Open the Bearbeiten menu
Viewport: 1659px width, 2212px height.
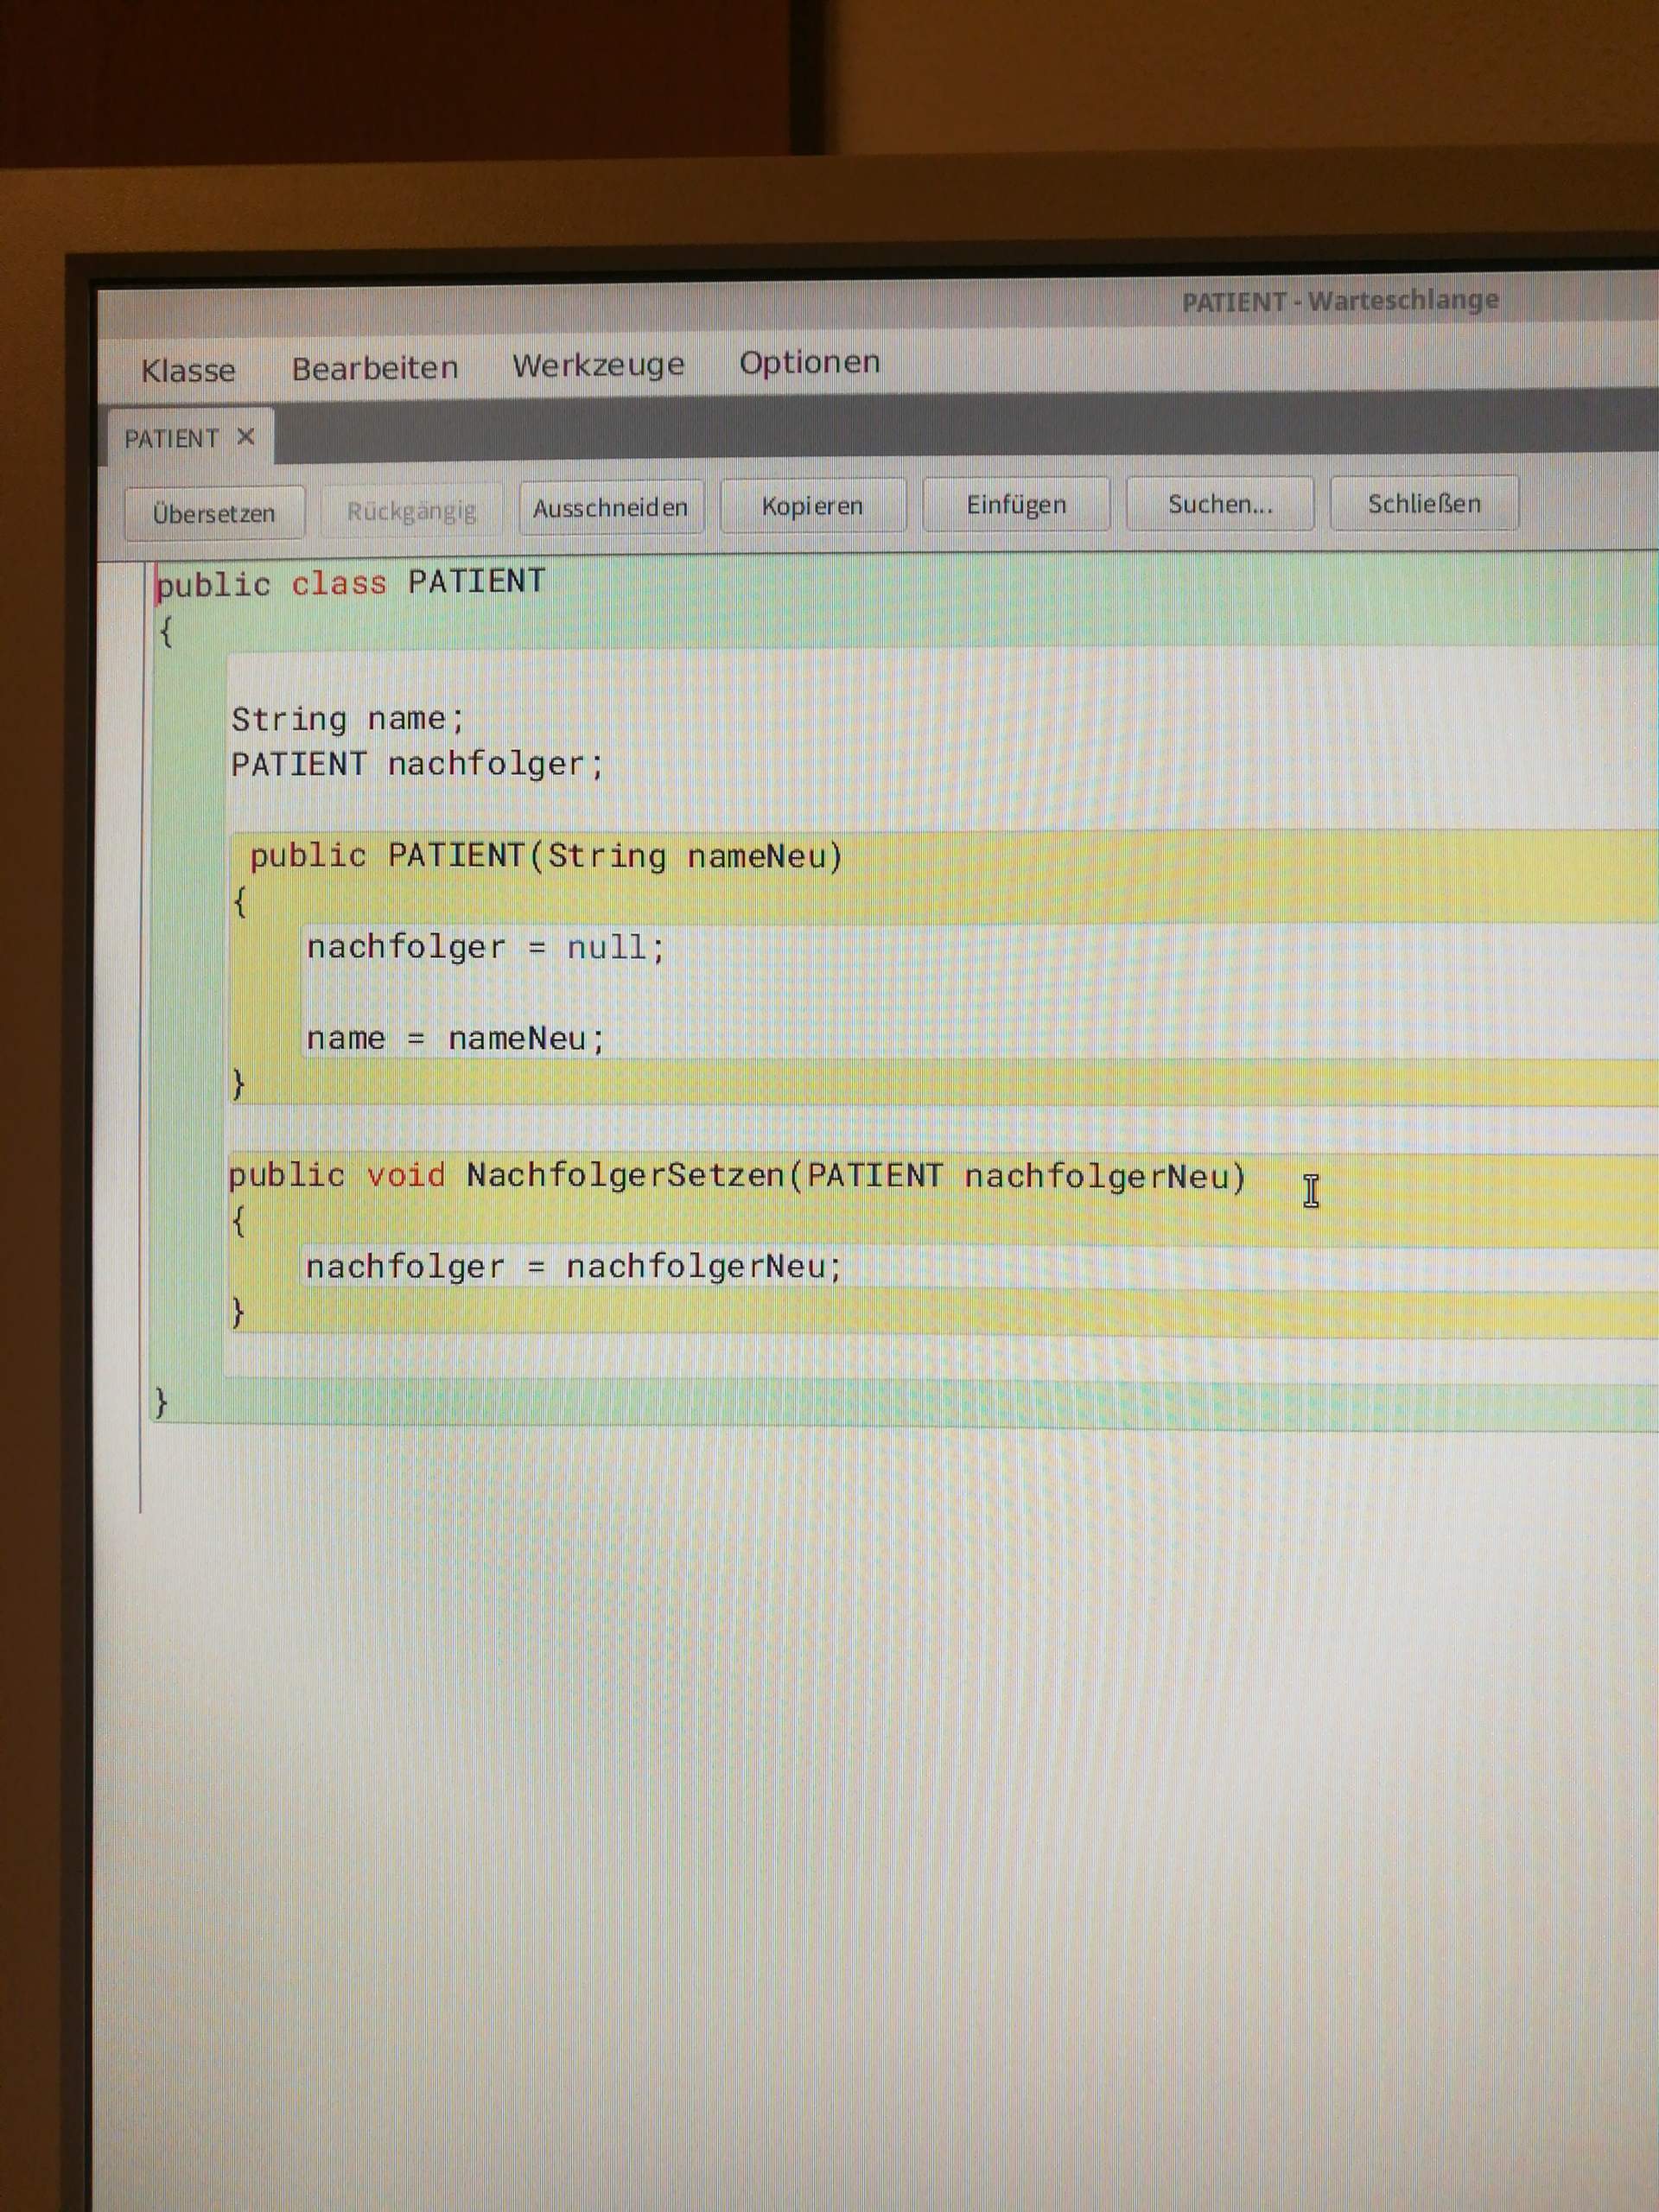[375, 367]
